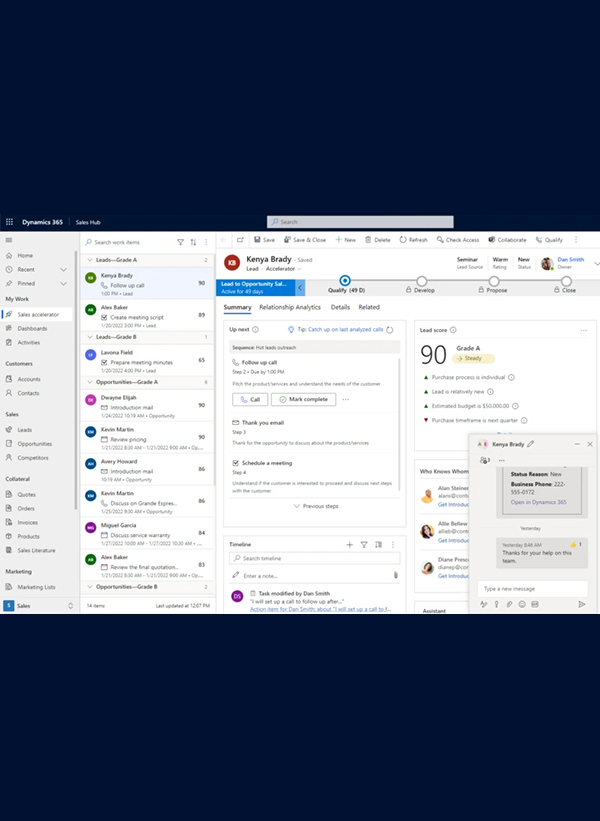Expand the Recent menu chevron

(63, 270)
